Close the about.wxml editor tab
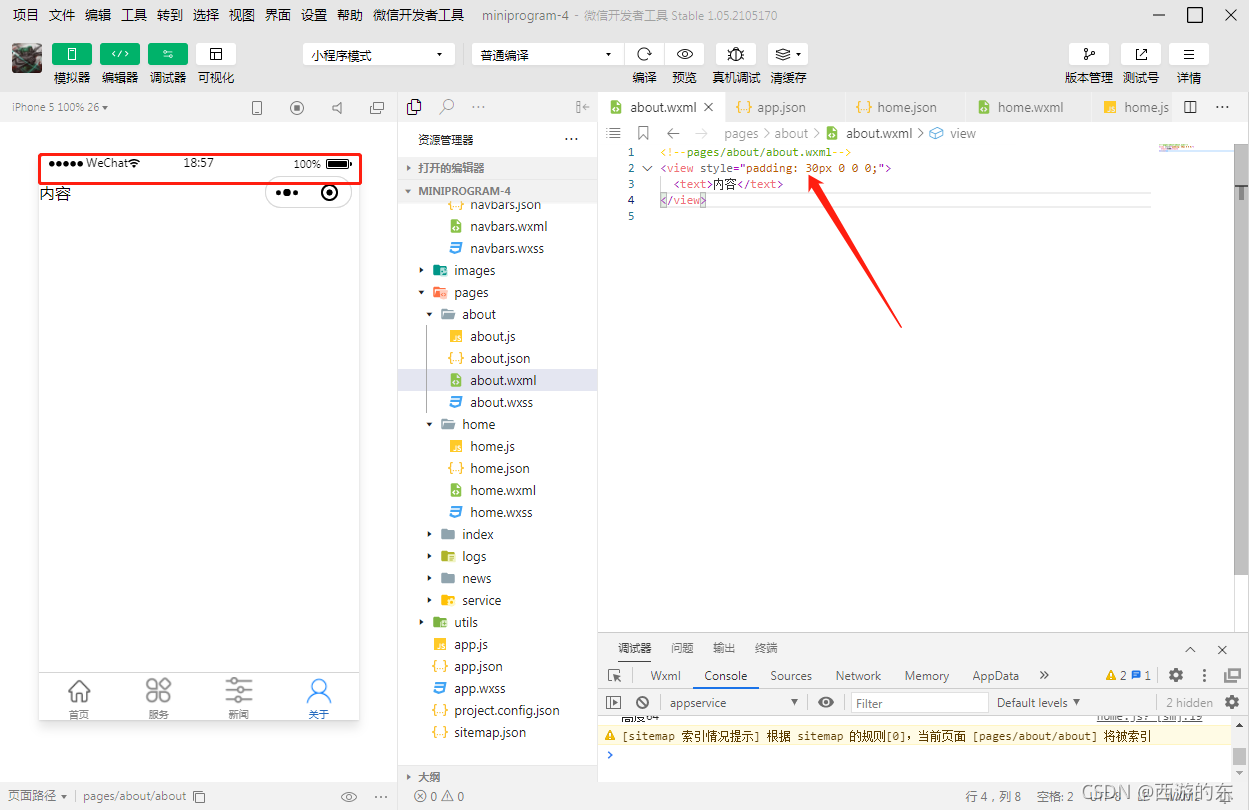1249x810 pixels. coord(709,107)
